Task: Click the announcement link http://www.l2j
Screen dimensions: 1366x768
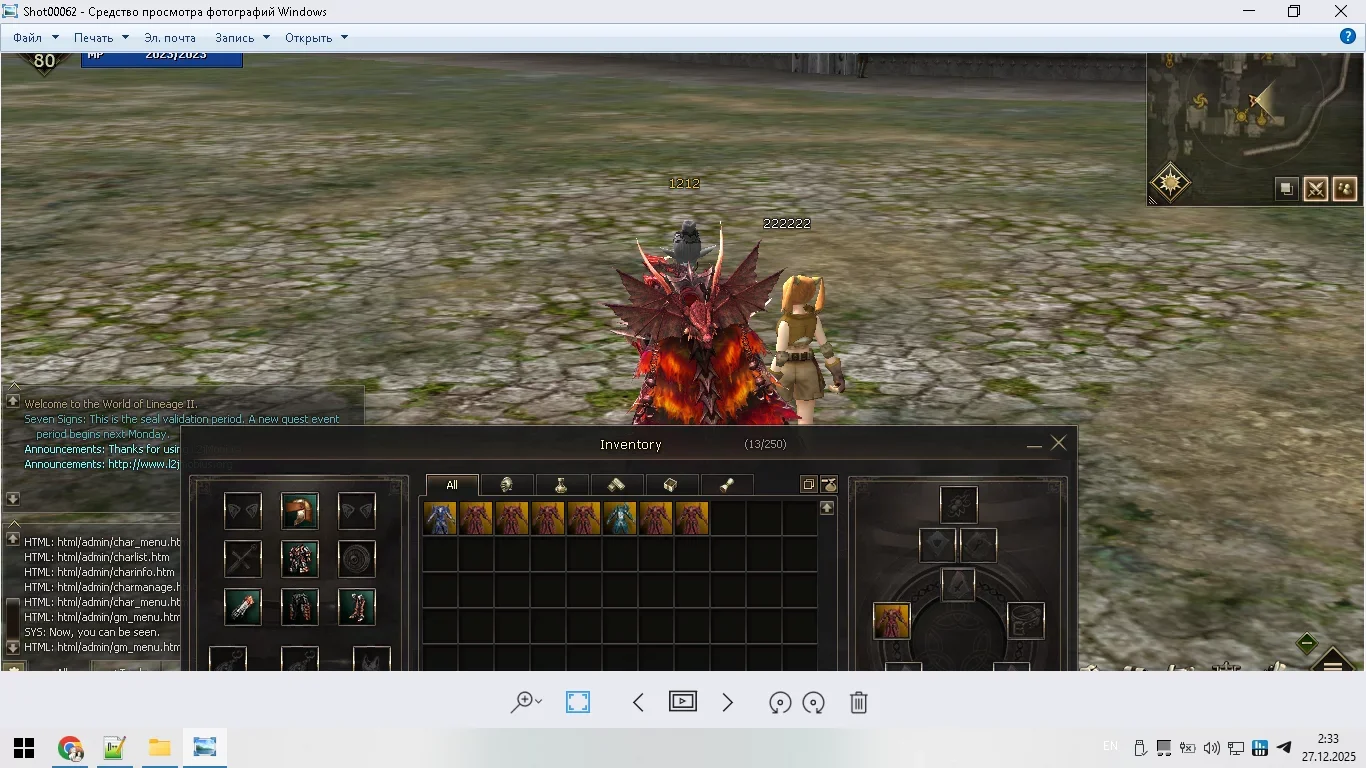Action: coord(144,464)
